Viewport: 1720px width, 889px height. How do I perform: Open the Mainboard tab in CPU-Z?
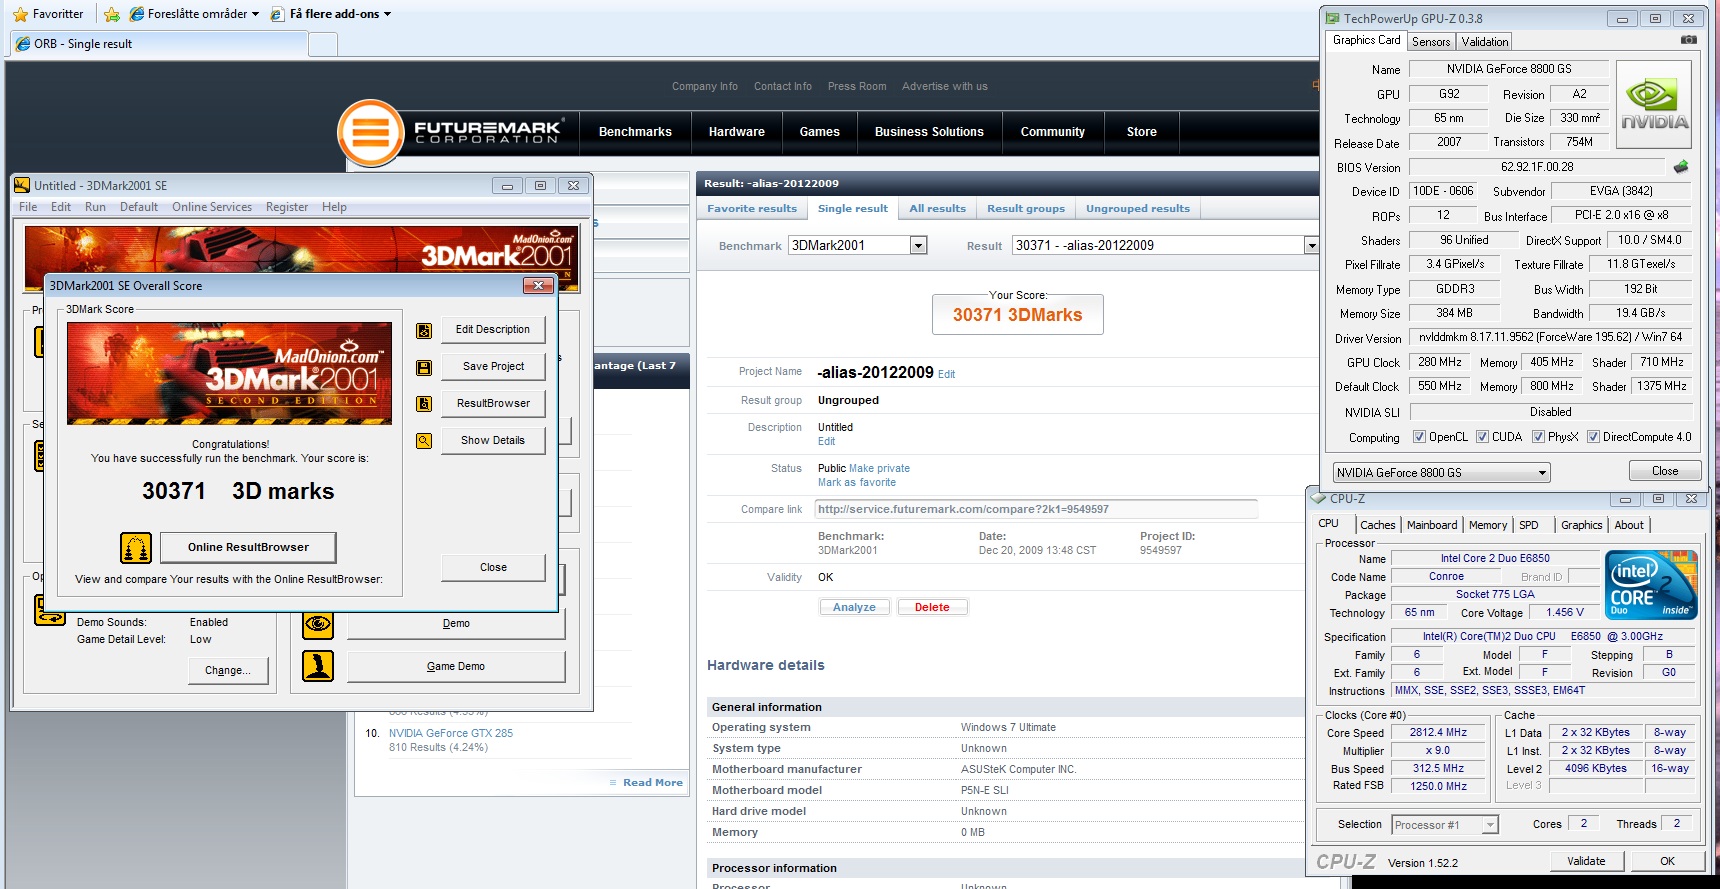coord(1432,525)
